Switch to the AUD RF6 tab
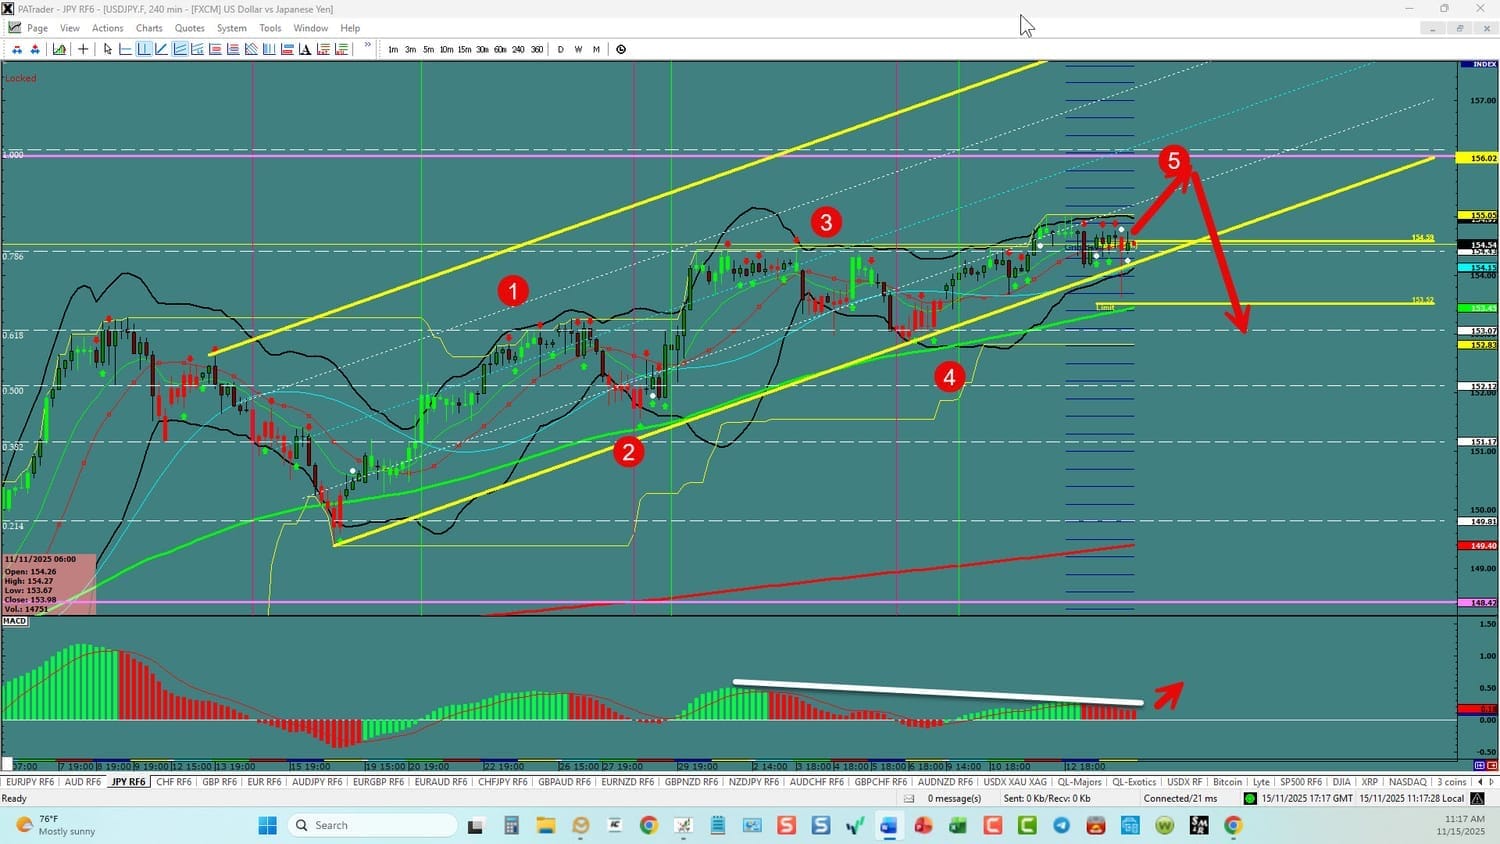This screenshot has width=1500, height=844. pos(83,782)
